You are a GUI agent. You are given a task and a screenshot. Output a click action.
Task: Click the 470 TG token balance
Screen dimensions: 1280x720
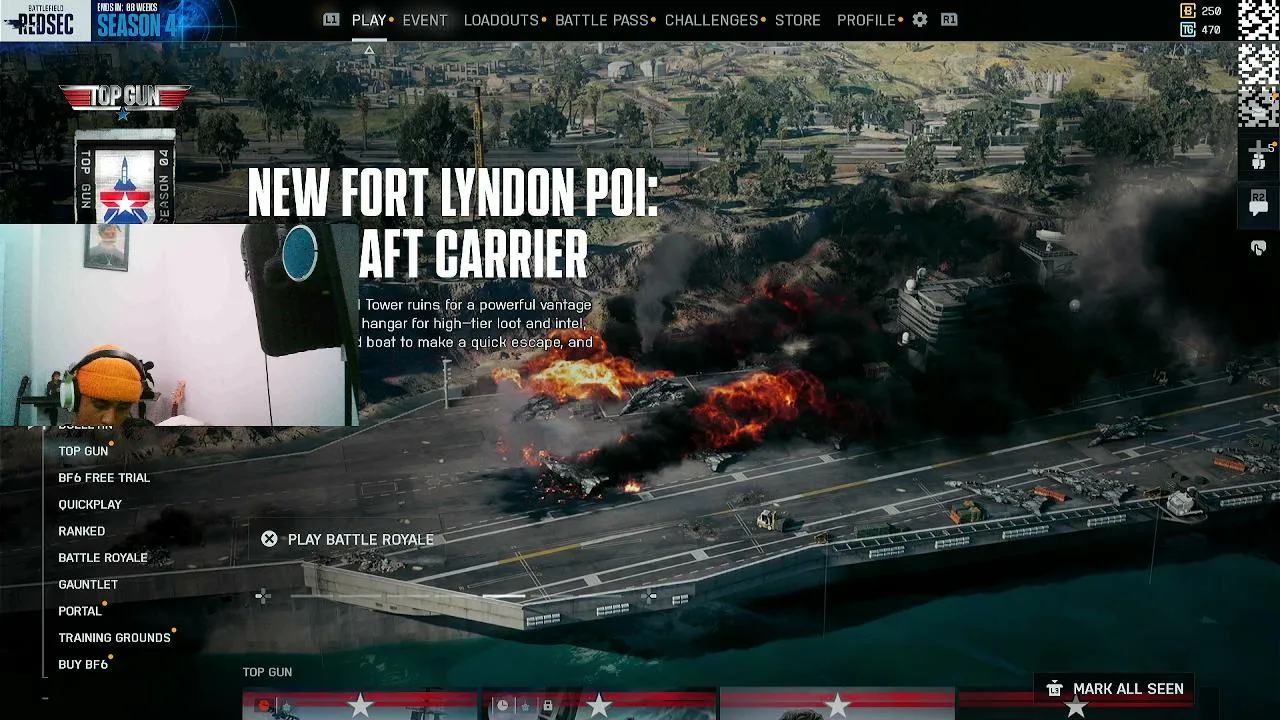tap(1211, 30)
